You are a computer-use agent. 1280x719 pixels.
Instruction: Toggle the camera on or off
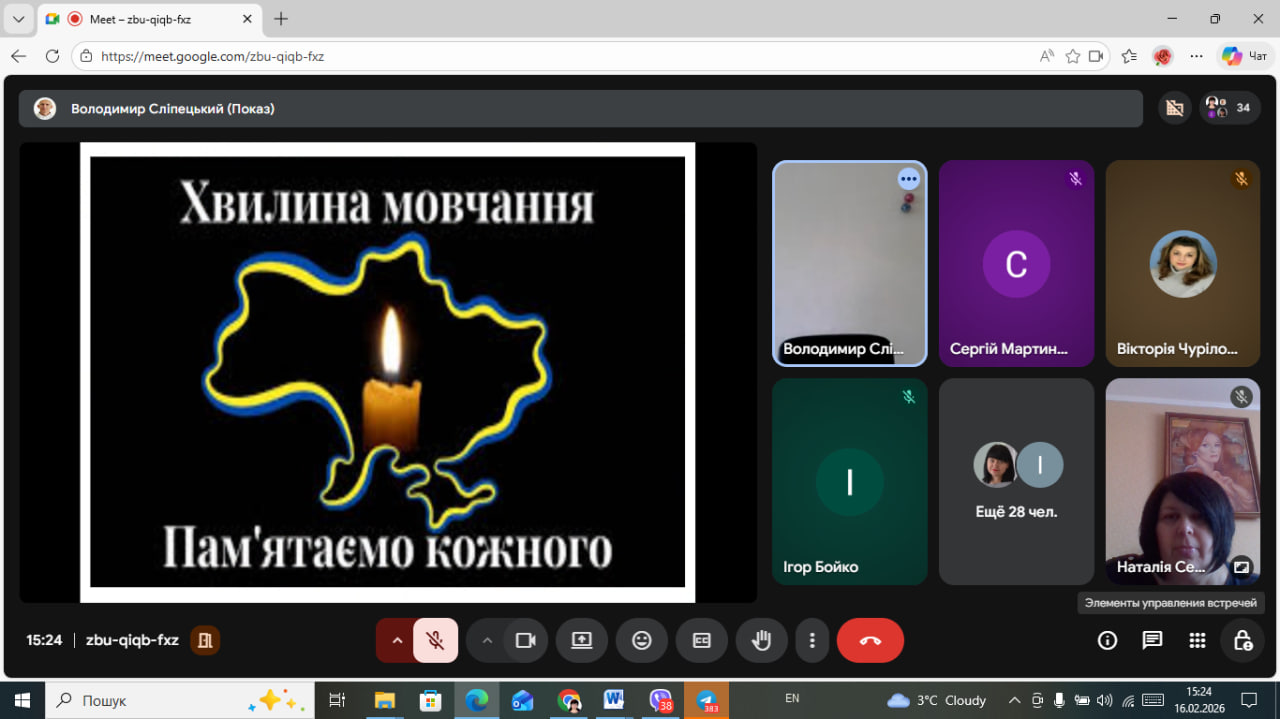click(525, 641)
